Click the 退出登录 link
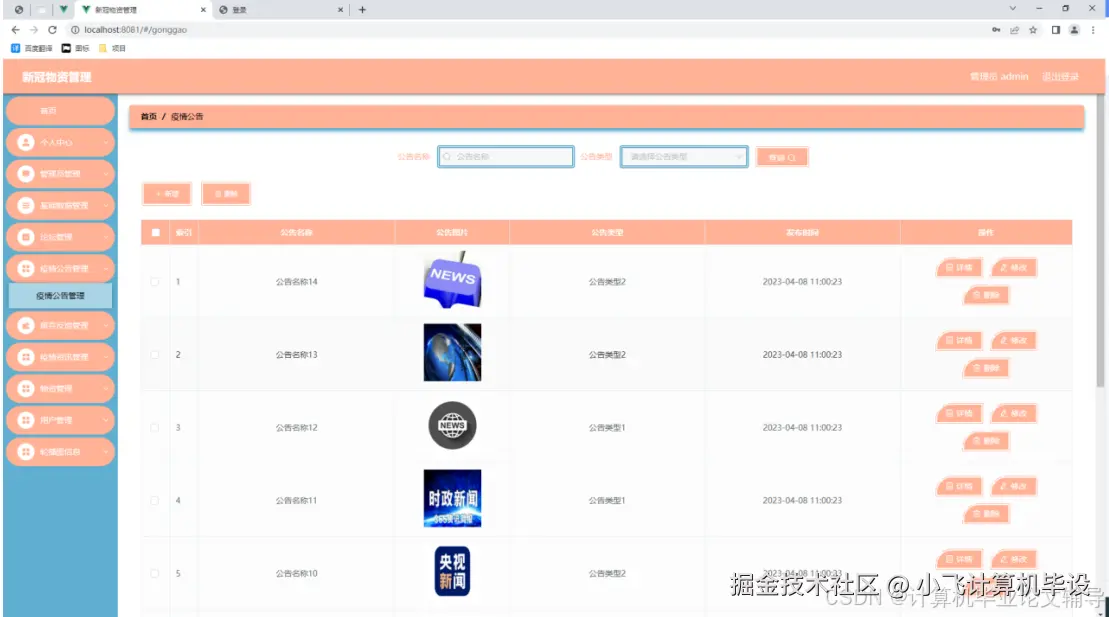The height and width of the screenshot is (617, 1109). click(x=1060, y=76)
